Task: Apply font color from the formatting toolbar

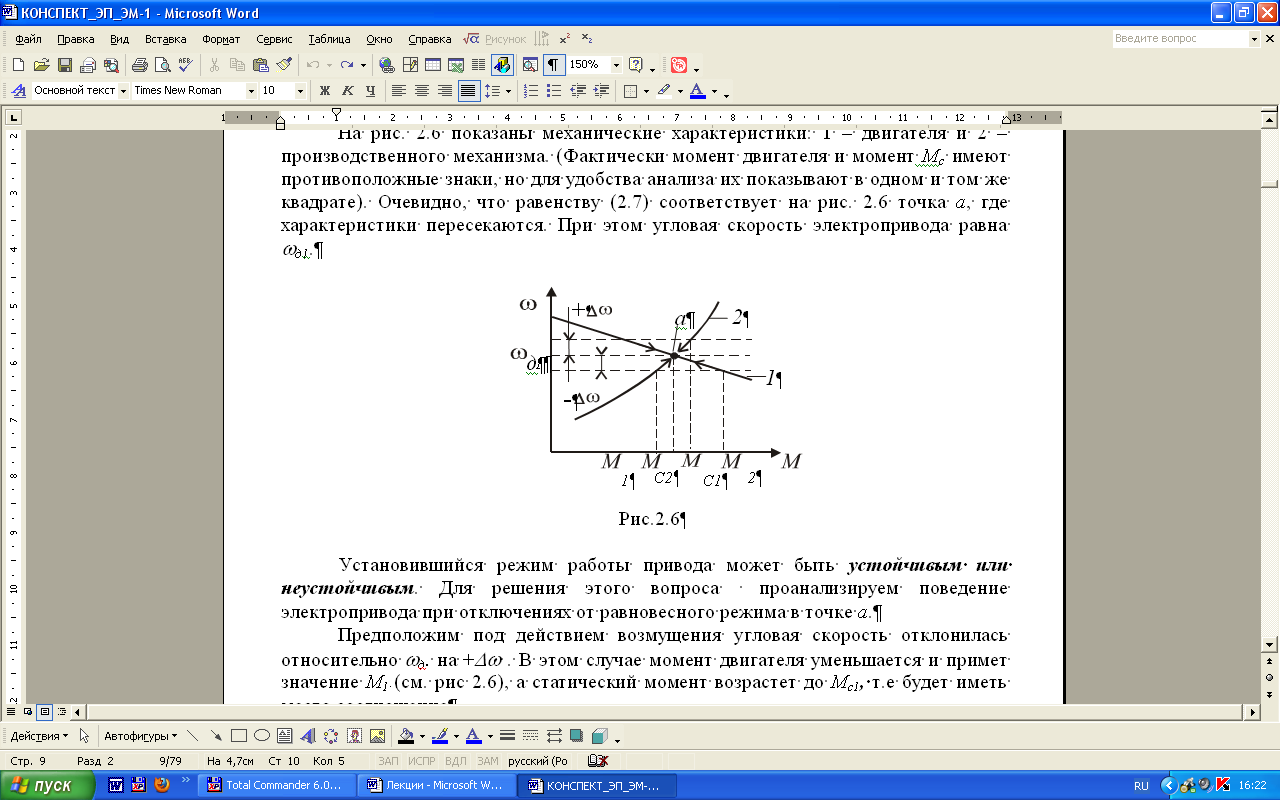Action: click(x=698, y=91)
